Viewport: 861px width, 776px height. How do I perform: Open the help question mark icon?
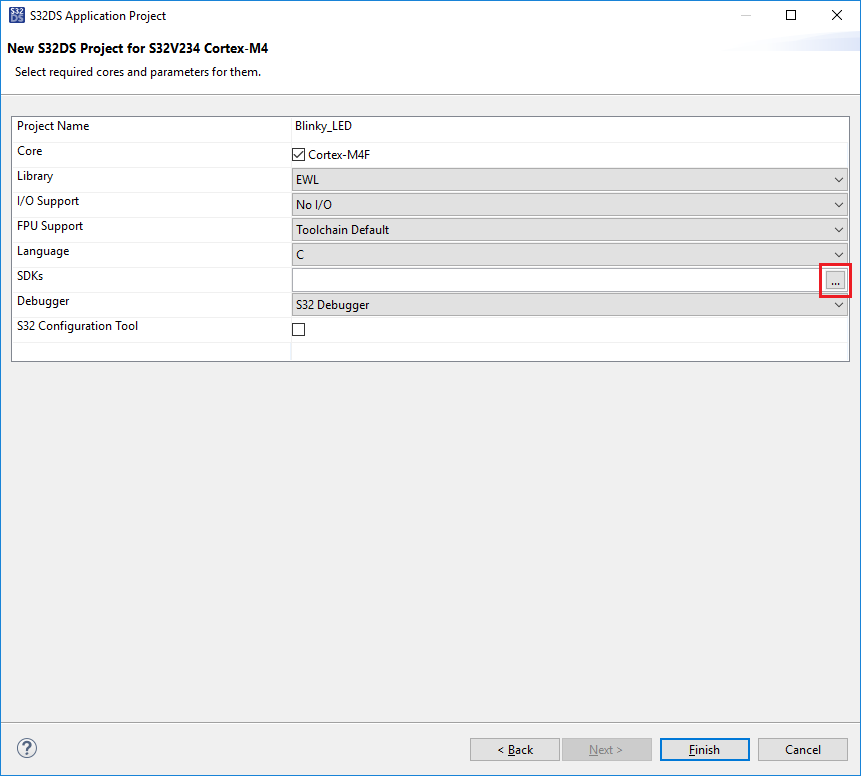(x=27, y=748)
